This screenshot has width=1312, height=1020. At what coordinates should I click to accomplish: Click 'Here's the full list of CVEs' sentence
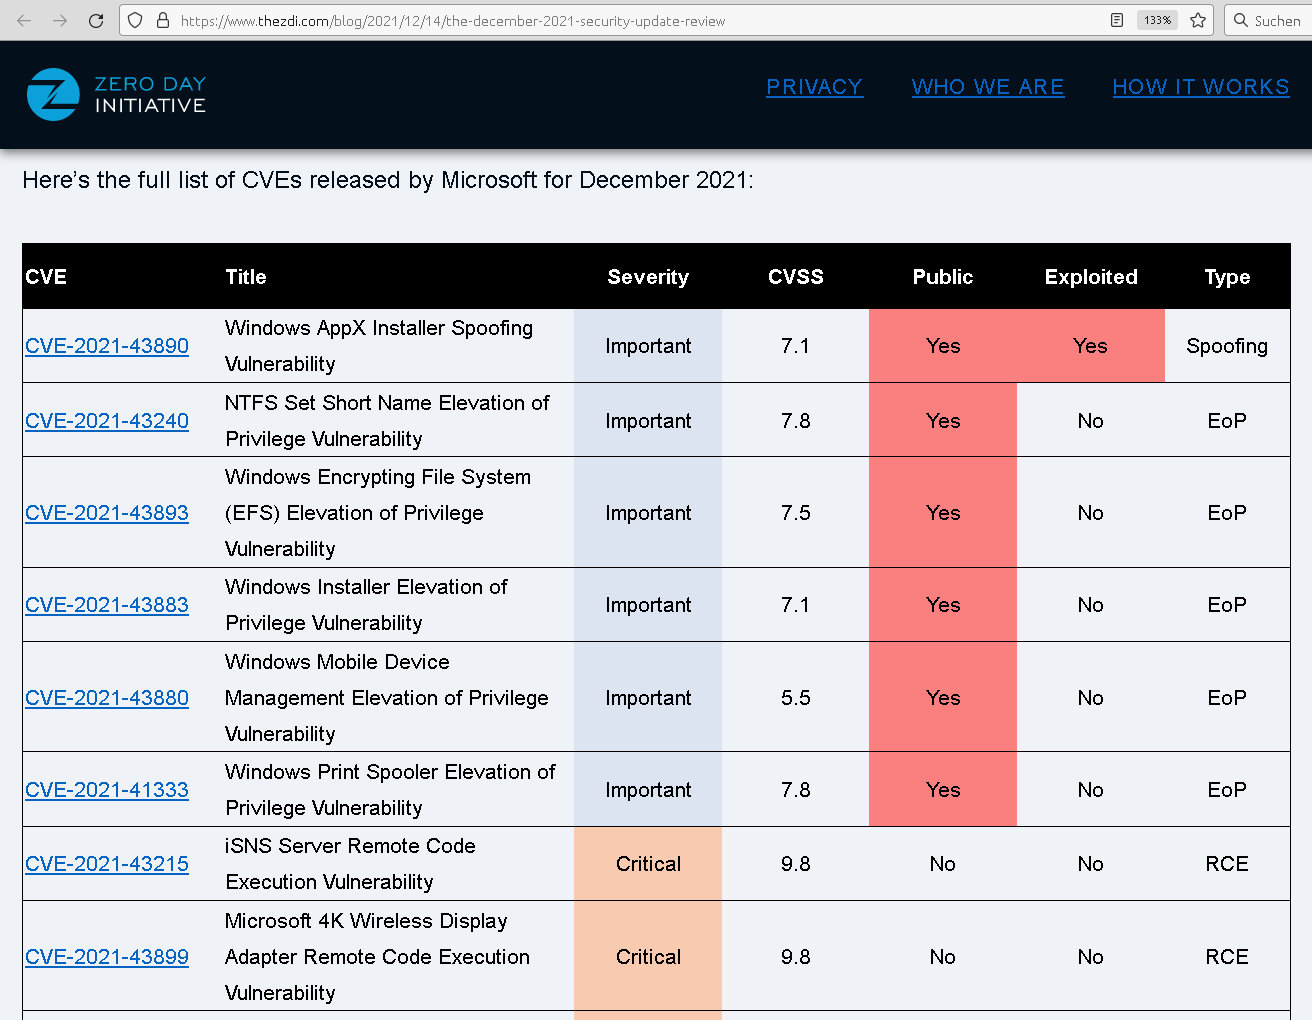click(x=388, y=180)
